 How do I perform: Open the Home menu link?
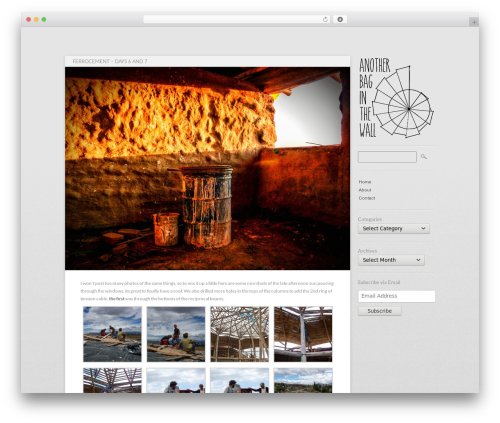(x=365, y=182)
